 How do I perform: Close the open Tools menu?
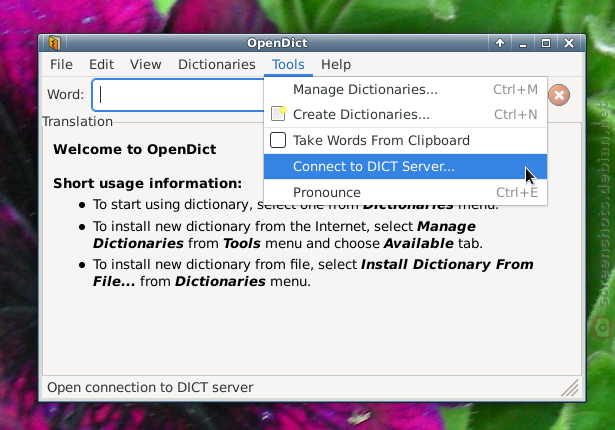tap(288, 64)
